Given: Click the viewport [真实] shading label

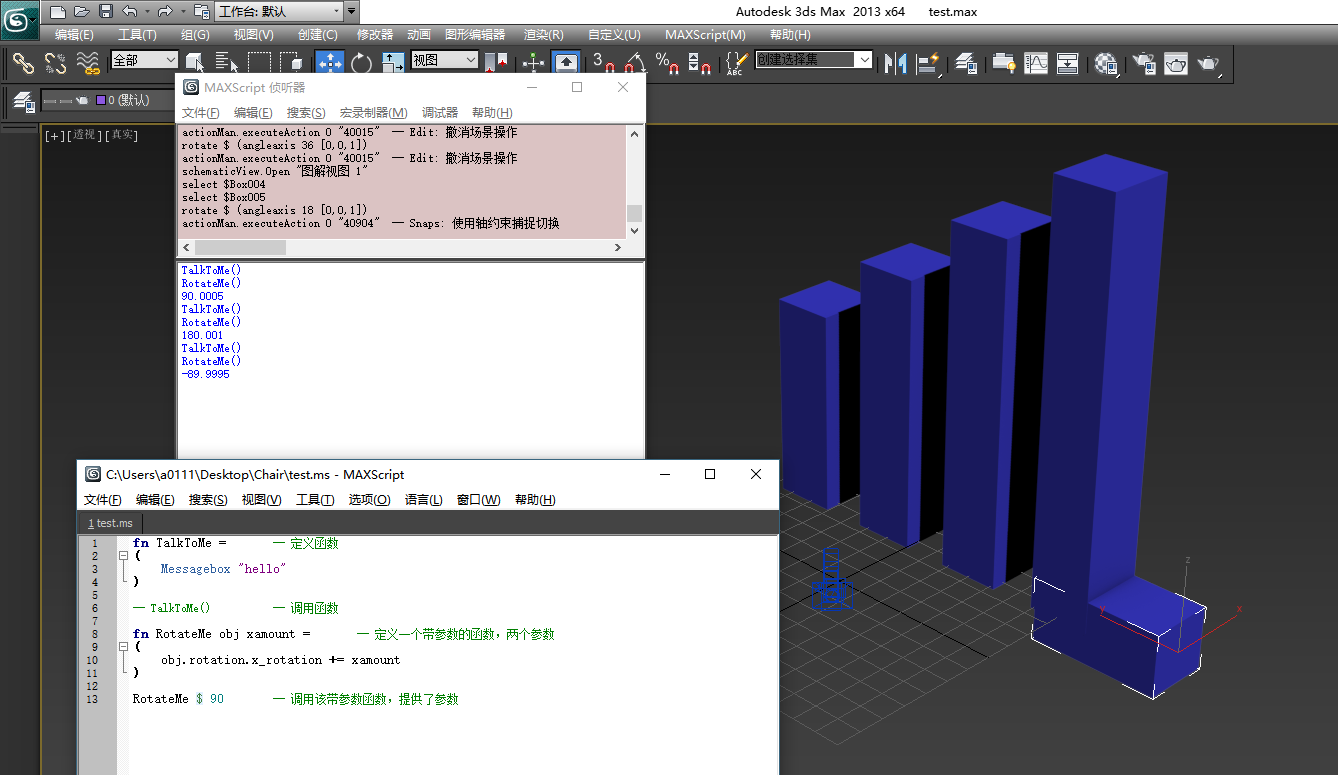Looking at the screenshot, I should click(121, 135).
